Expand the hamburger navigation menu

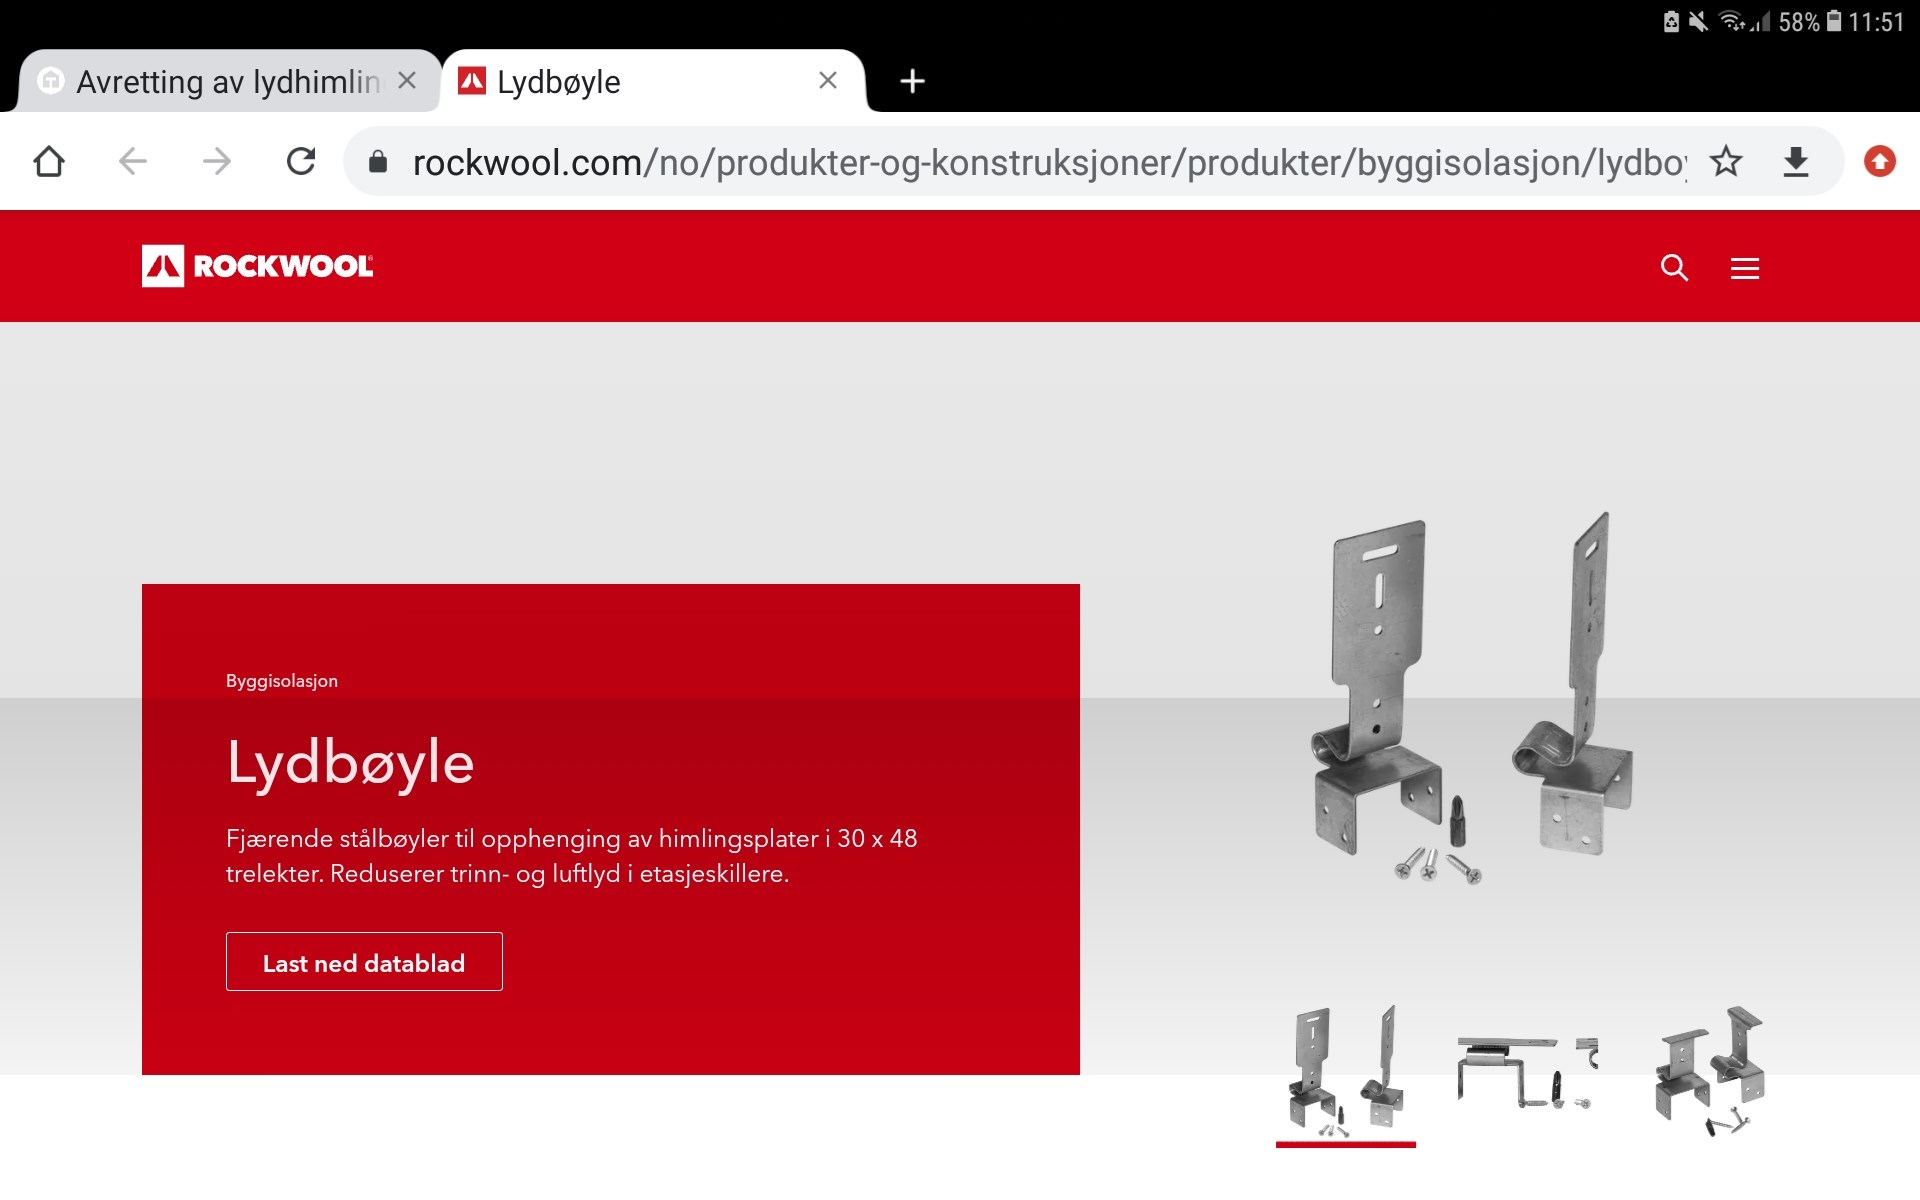[1745, 268]
